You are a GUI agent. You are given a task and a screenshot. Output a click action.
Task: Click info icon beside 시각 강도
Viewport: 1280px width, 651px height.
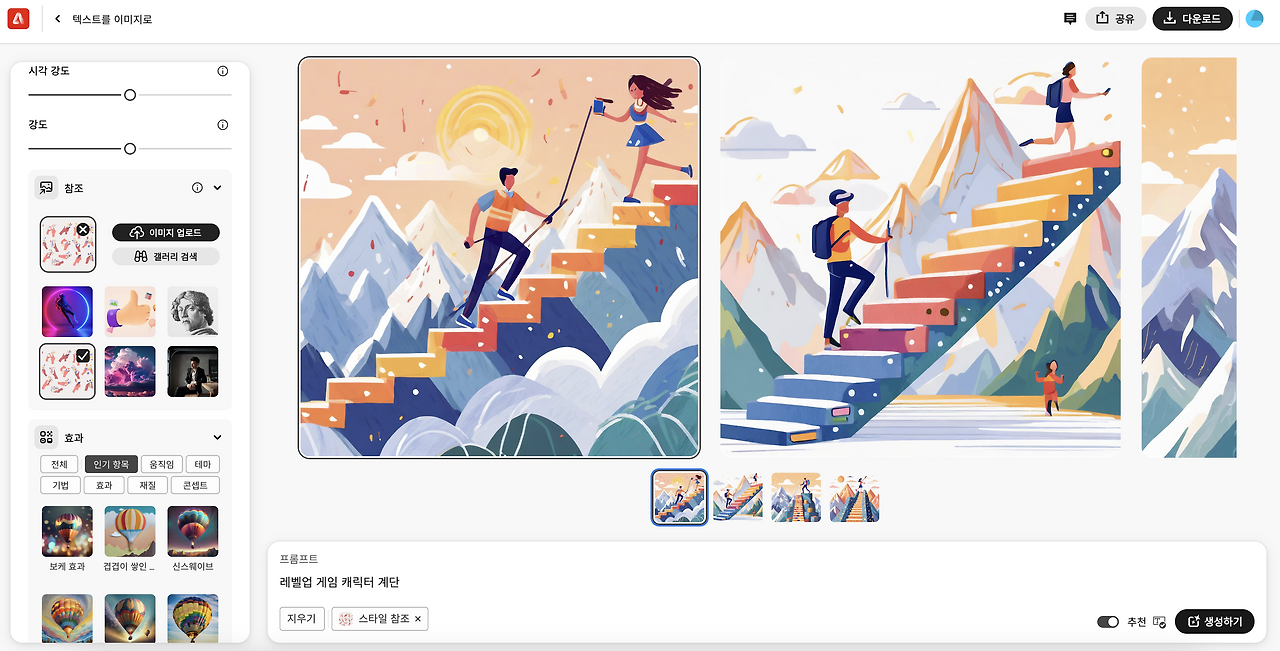point(223,71)
